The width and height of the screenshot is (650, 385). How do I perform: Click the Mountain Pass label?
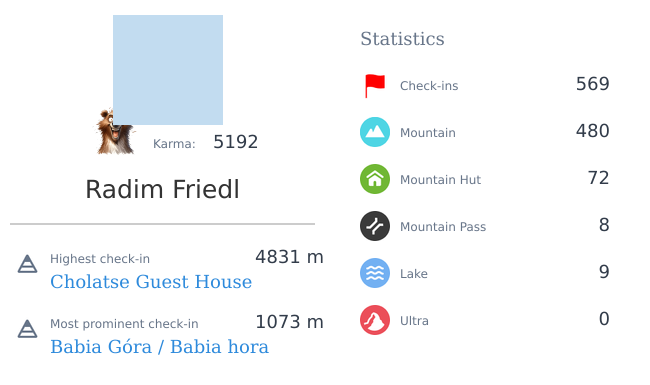(443, 227)
